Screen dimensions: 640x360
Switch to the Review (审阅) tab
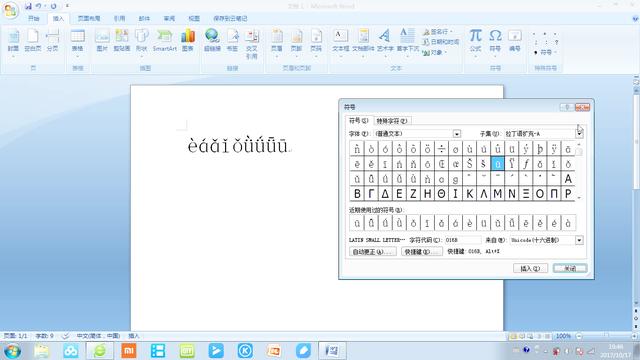(169, 18)
